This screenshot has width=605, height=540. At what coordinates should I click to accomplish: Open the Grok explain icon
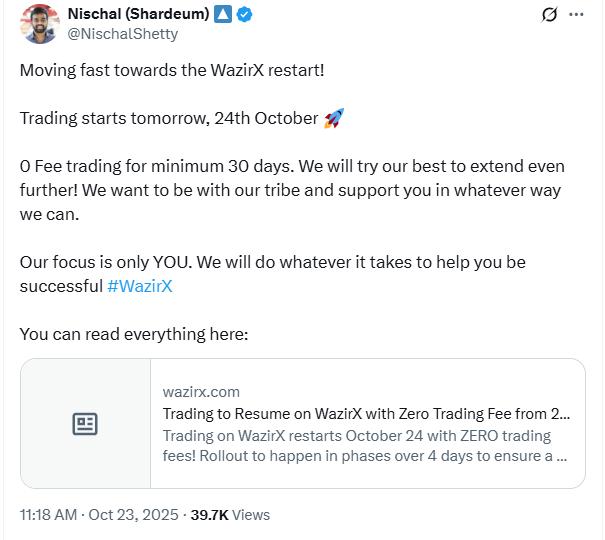tap(548, 15)
